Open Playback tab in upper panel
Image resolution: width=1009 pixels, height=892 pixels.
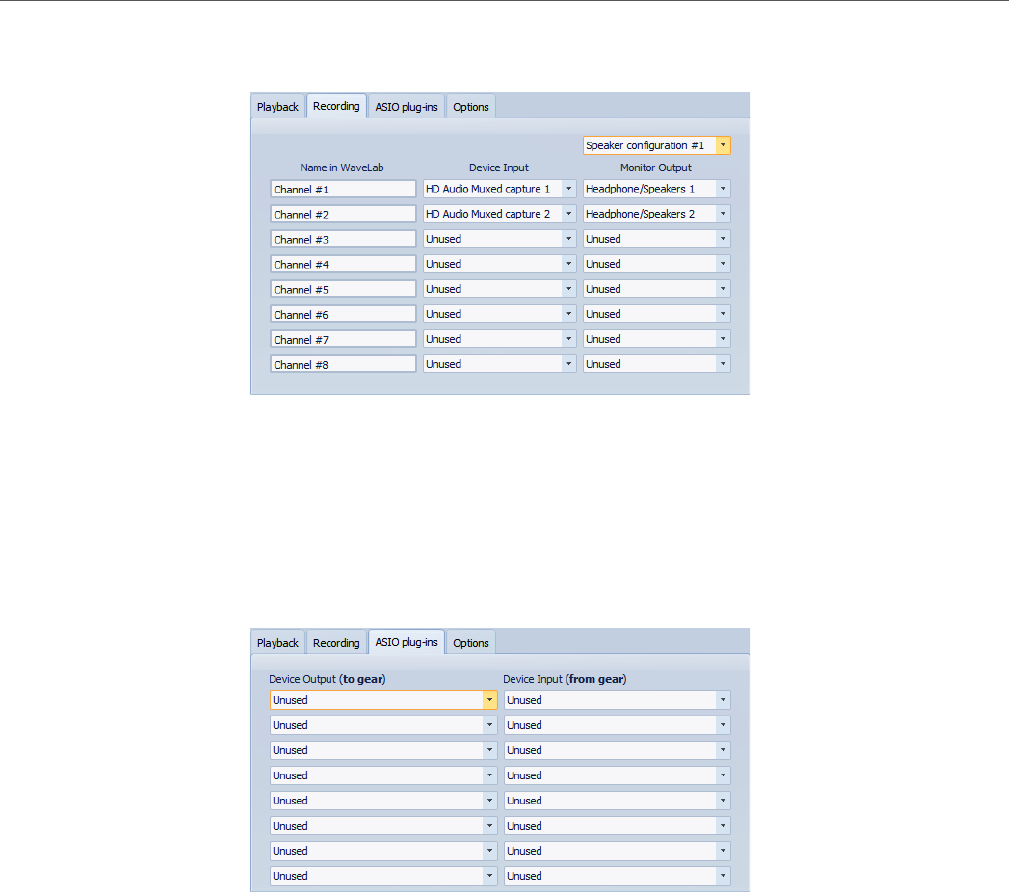277,107
